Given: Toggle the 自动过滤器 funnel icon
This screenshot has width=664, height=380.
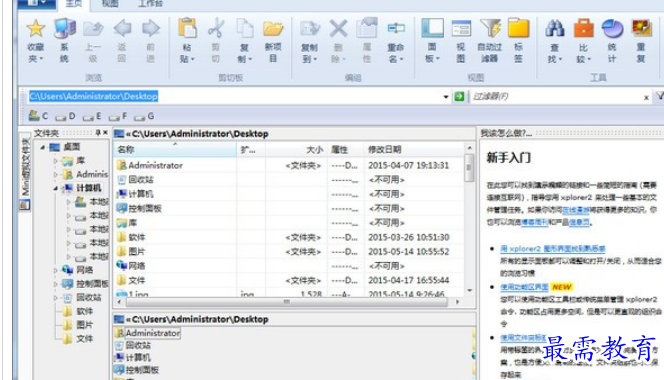Looking at the screenshot, I should point(490,28).
